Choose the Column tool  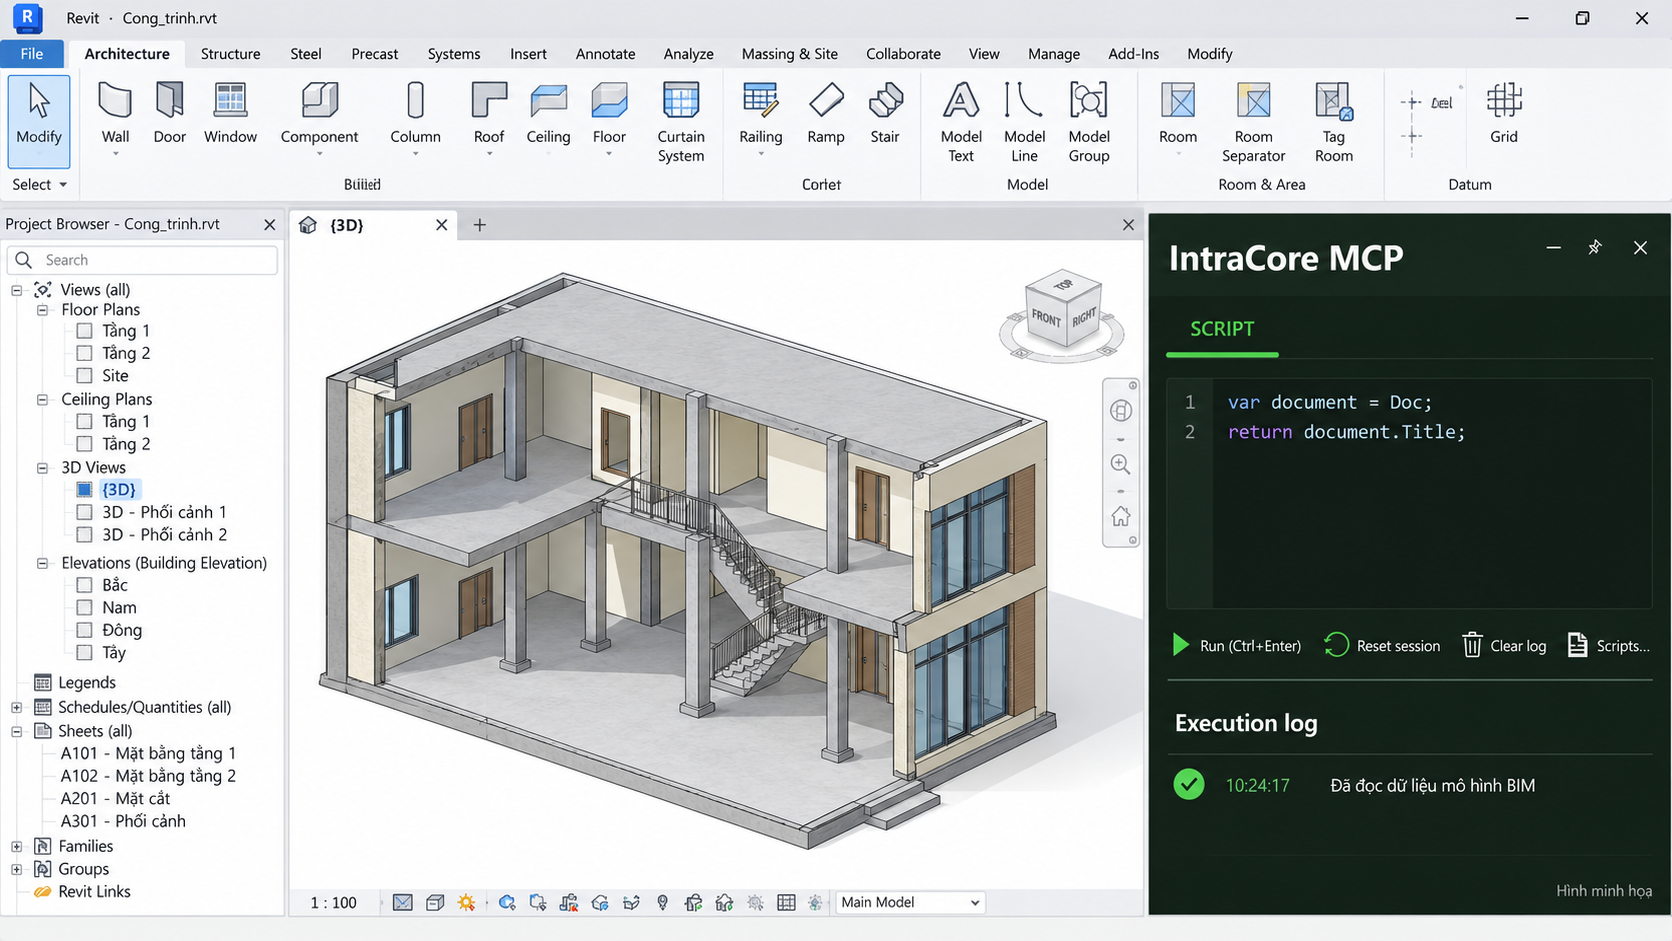click(x=415, y=117)
